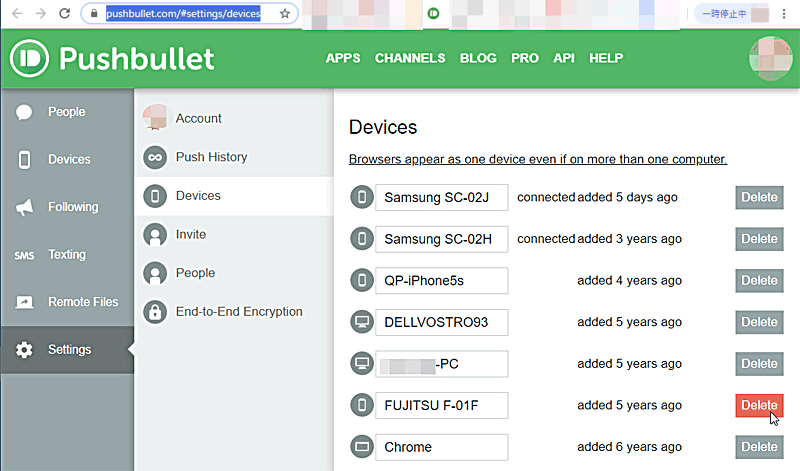Click the QP-iPhone5s name field

(x=442, y=281)
